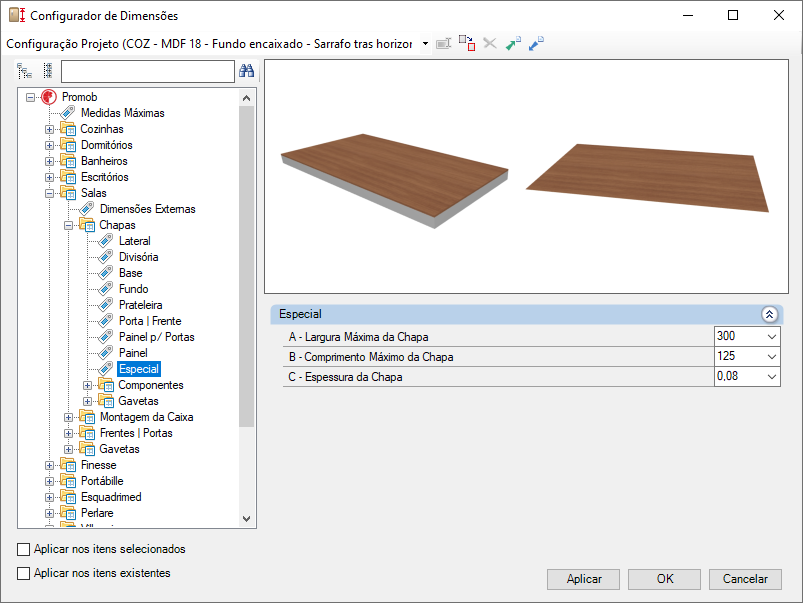Click the Cancelar button
This screenshot has width=803, height=603.
[x=745, y=579]
